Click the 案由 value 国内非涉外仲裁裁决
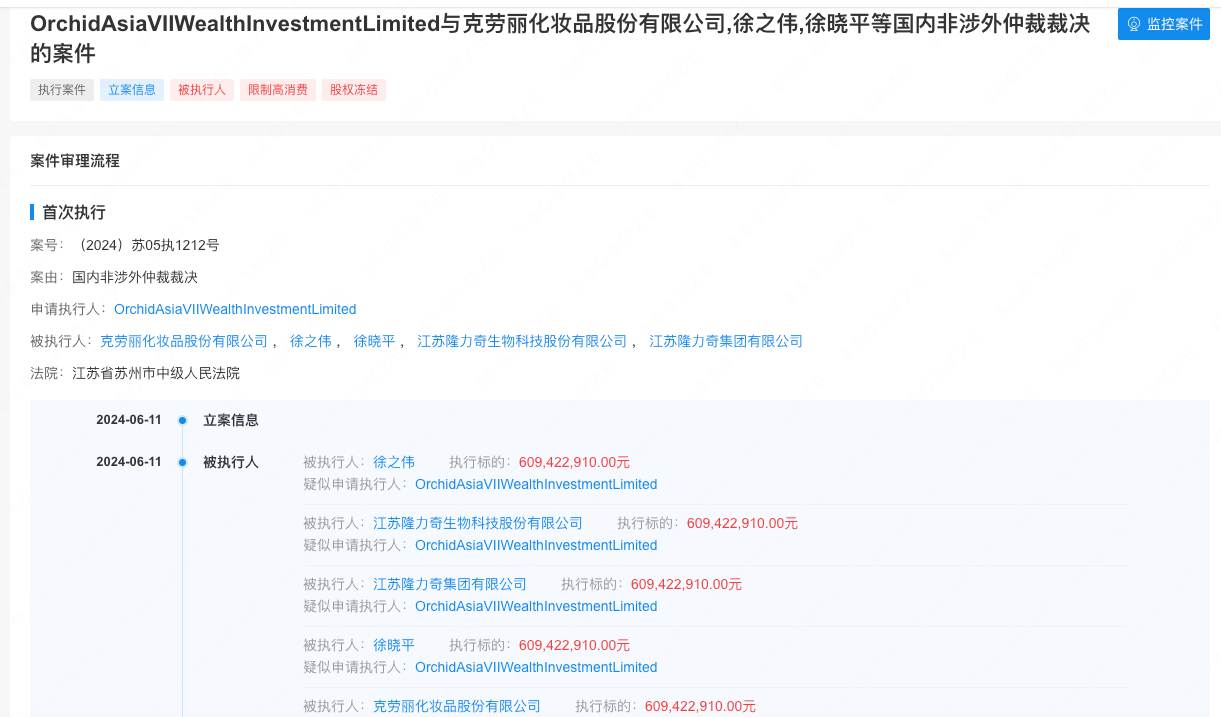Screen dimensions: 1221x717 pos(135,277)
